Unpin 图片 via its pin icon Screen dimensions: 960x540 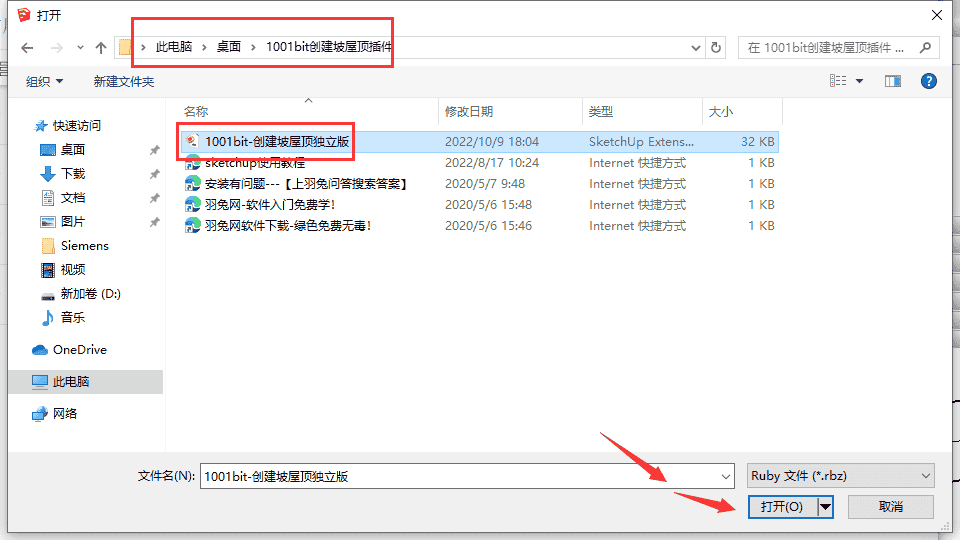coord(154,222)
